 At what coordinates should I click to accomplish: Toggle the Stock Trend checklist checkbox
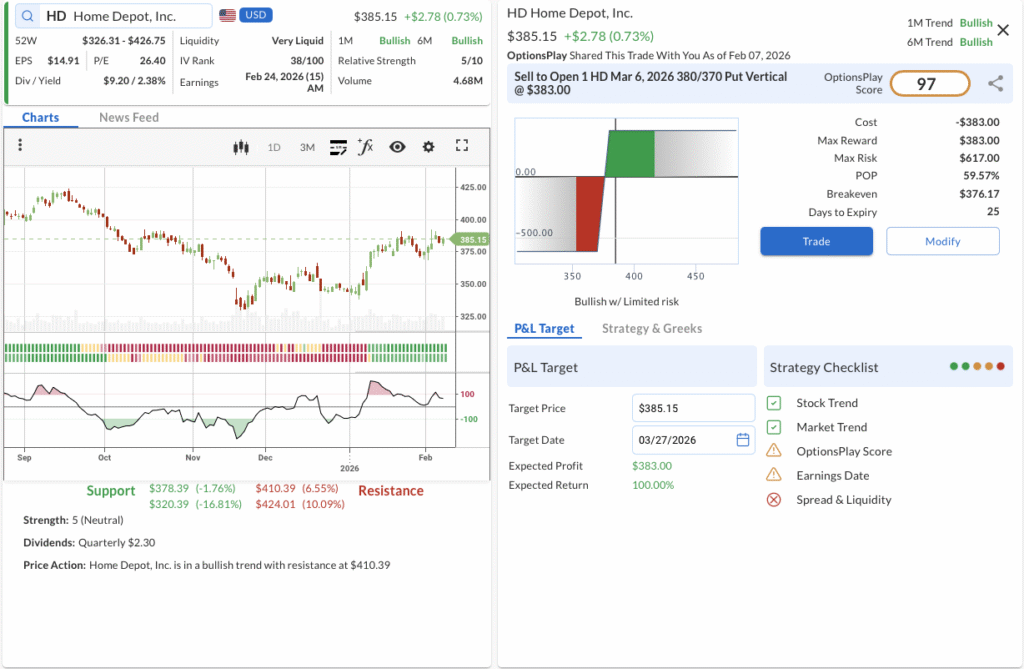774,403
